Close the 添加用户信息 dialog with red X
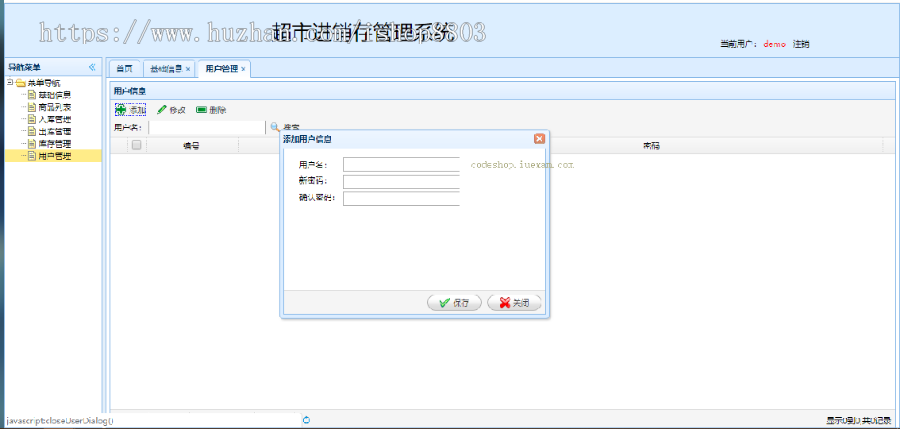Image resolution: width=900 pixels, height=429 pixels. pyautogui.click(x=539, y=138)
